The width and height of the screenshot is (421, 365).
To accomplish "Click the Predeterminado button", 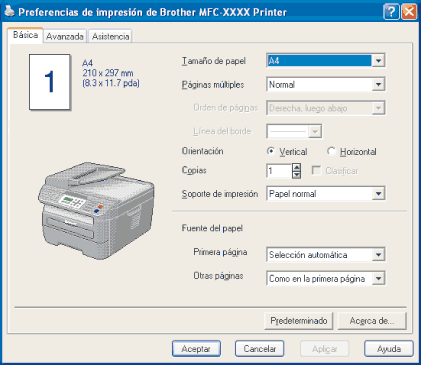I will [x=299, y=321].
